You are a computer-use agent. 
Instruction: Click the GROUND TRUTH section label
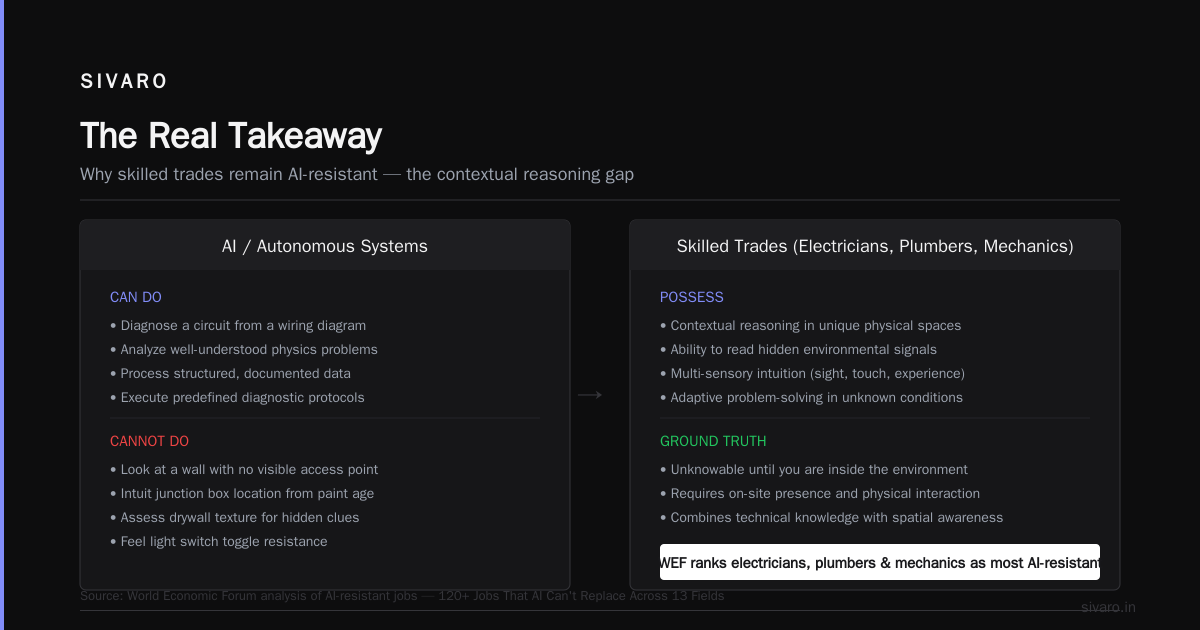click(x=713, y=441)
